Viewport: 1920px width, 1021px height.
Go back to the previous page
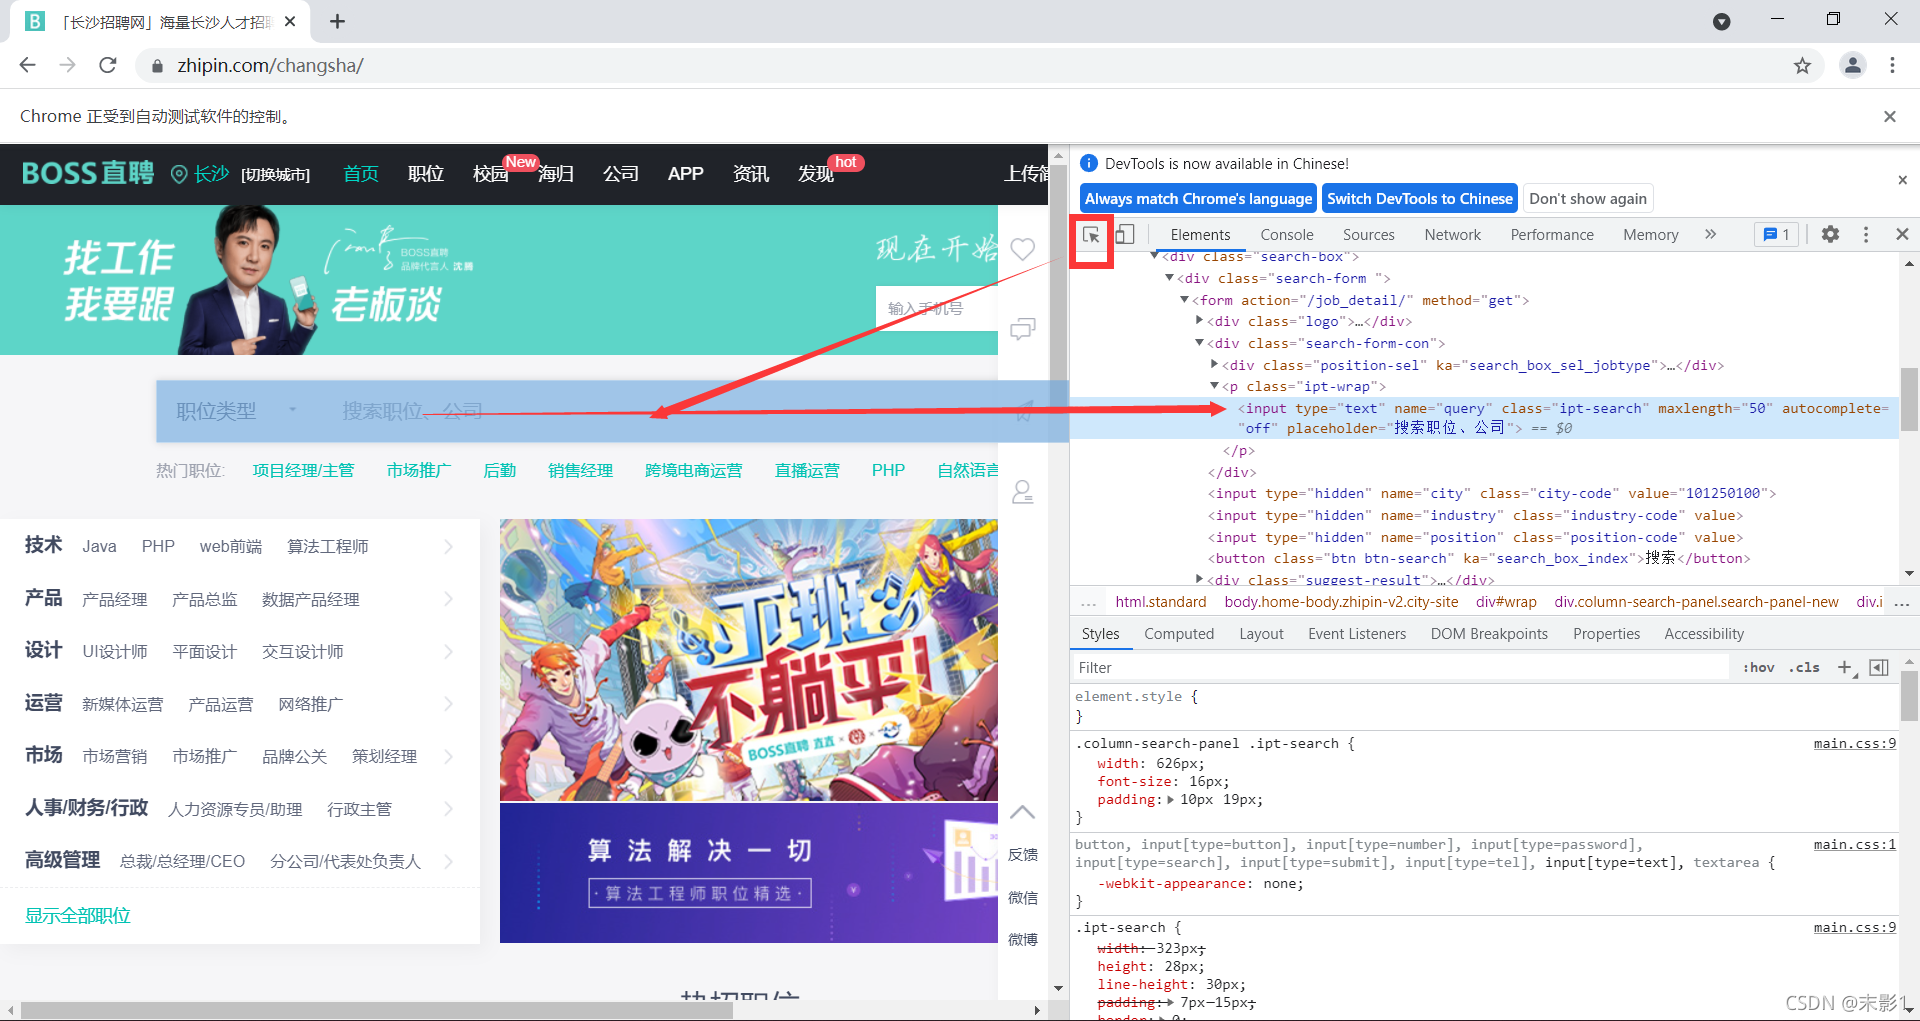pyautogui.click(x=28, y=65)
